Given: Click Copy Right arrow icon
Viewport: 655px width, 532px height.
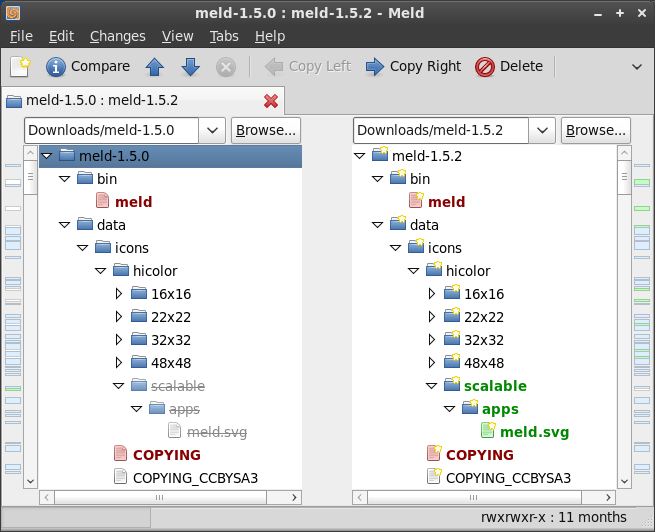Looking at the screenshot, I should [x=375, y=67].
